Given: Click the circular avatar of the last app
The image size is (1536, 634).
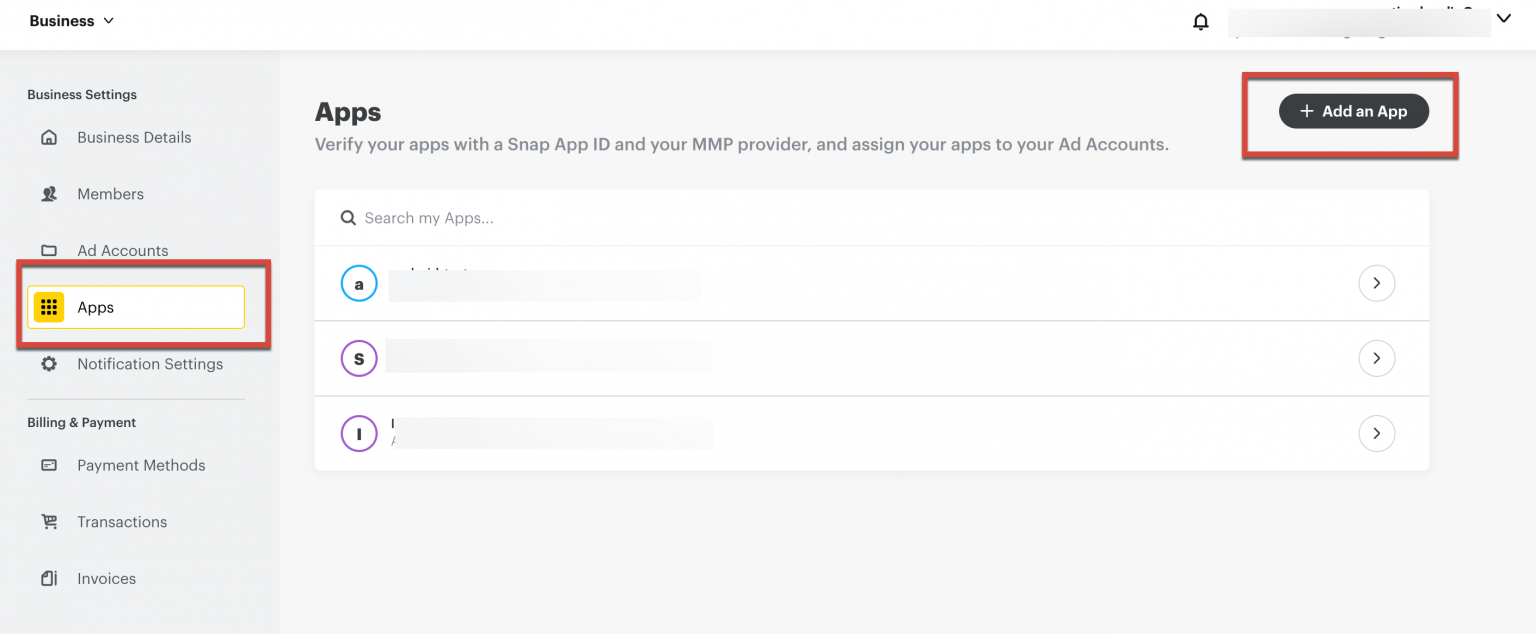Looking at the screenshot, I should coord(359,433).
